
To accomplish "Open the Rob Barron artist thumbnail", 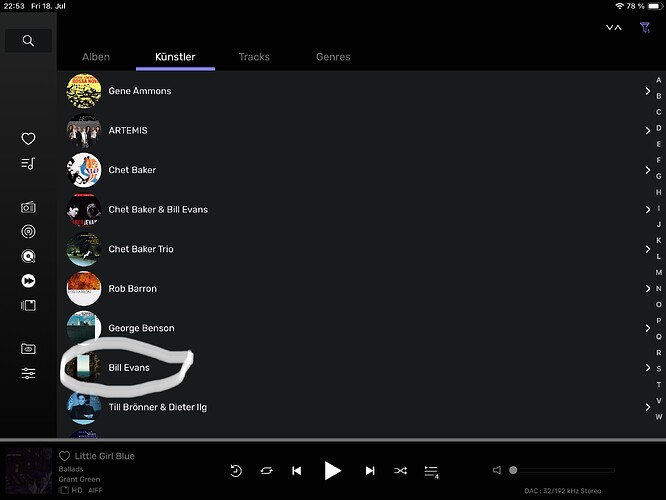I will click(x=84, y=288).
